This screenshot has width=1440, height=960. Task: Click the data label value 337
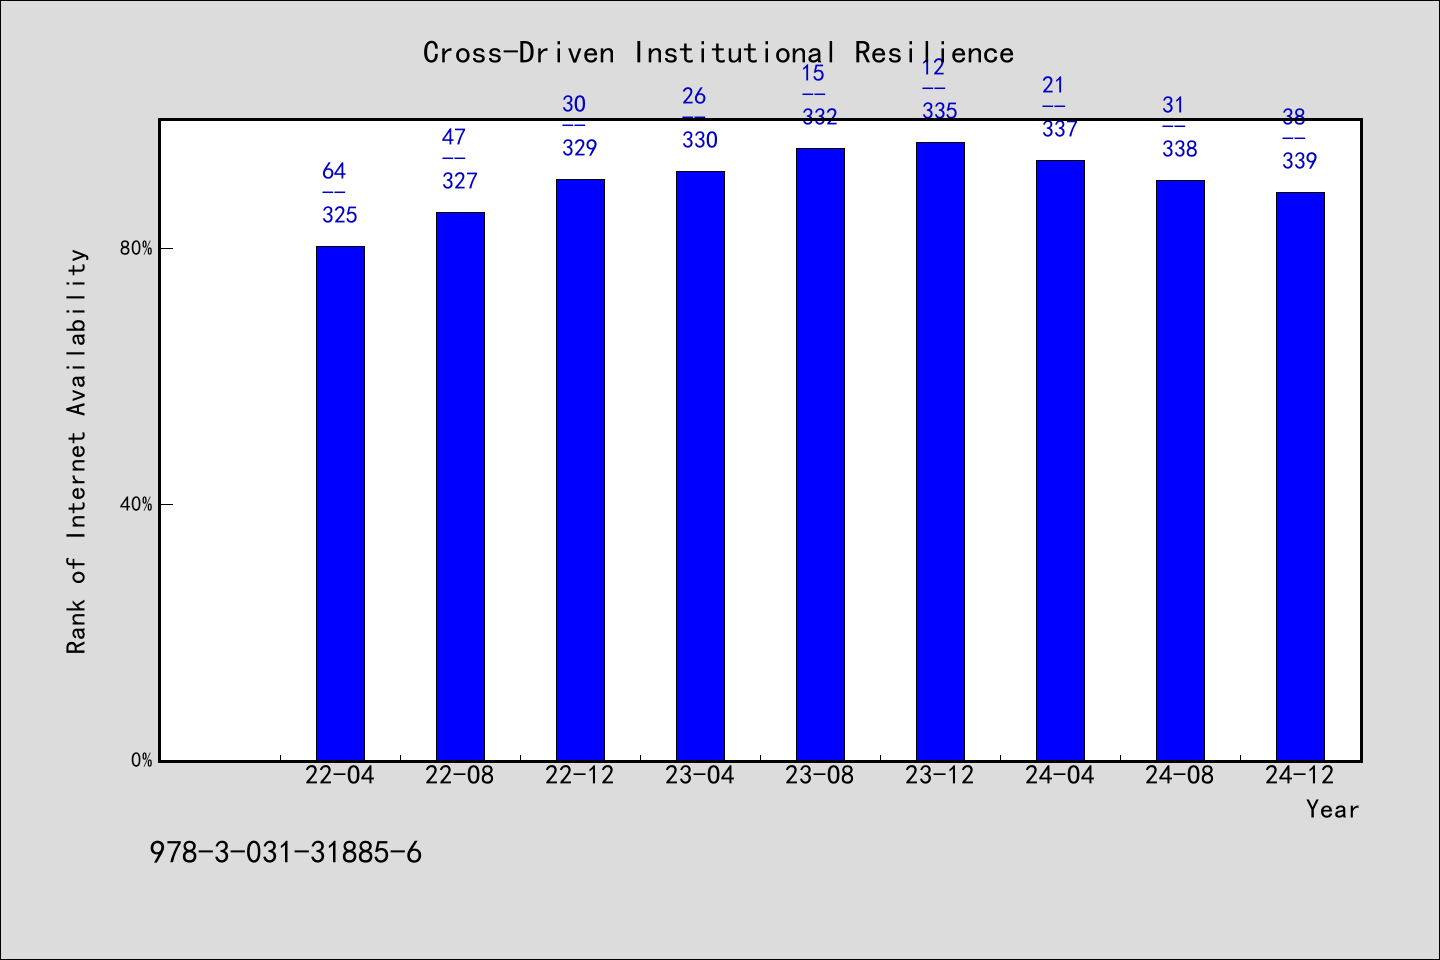1060,129
